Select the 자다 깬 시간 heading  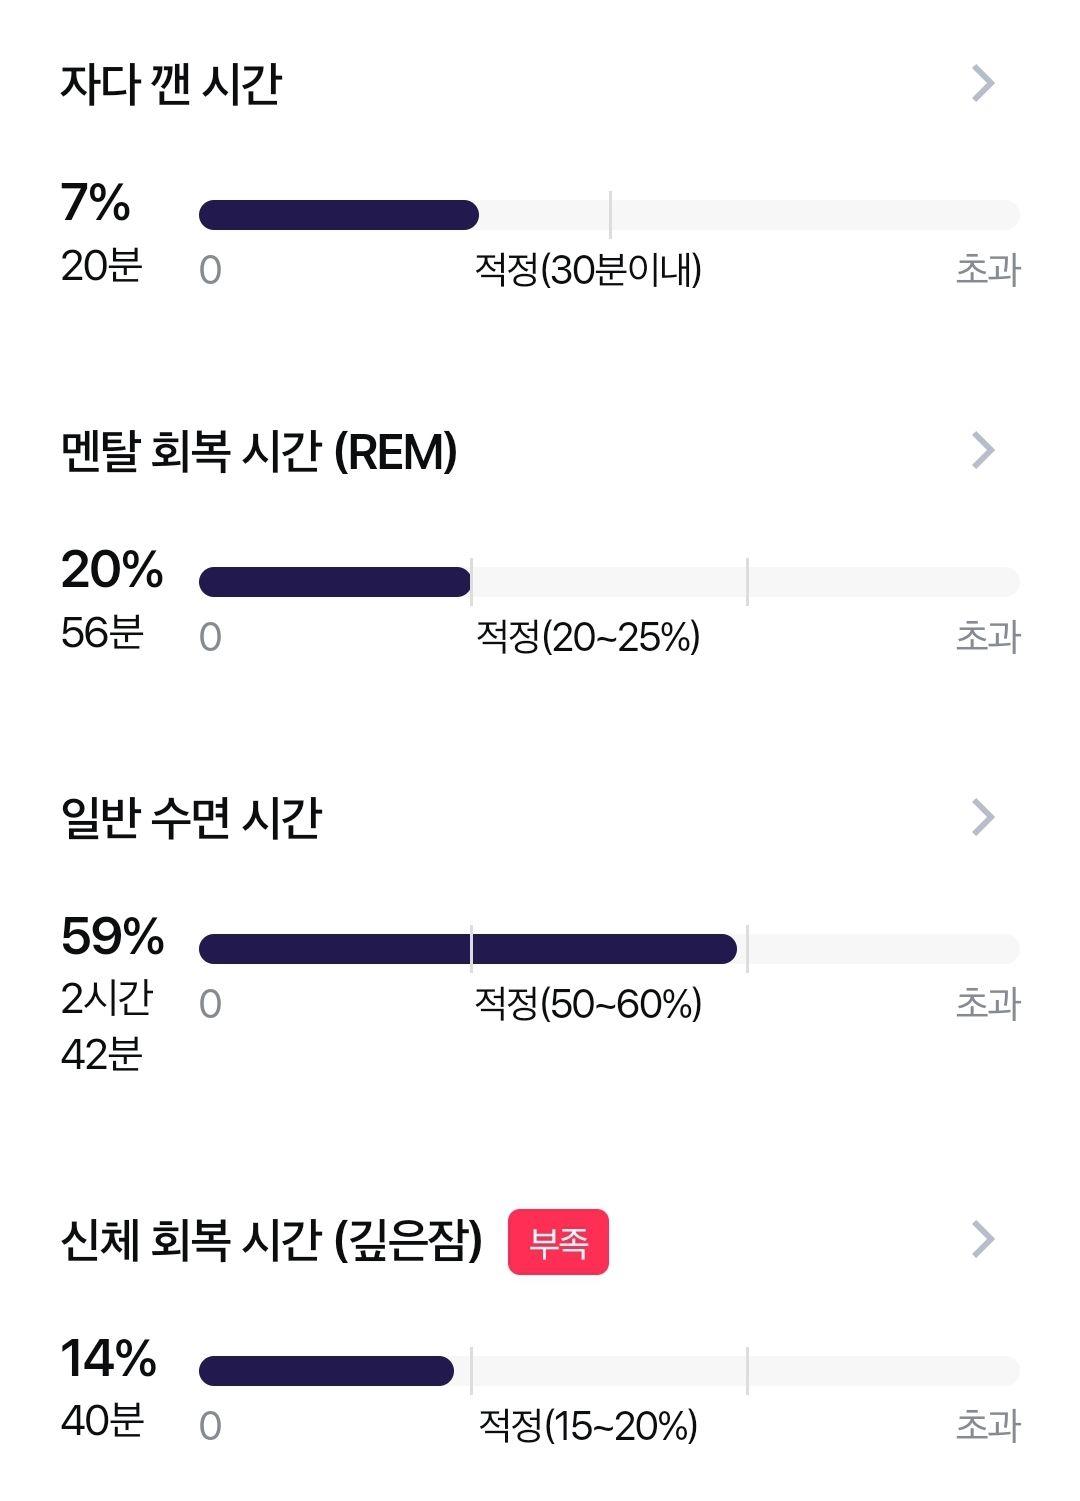[171, 85]
